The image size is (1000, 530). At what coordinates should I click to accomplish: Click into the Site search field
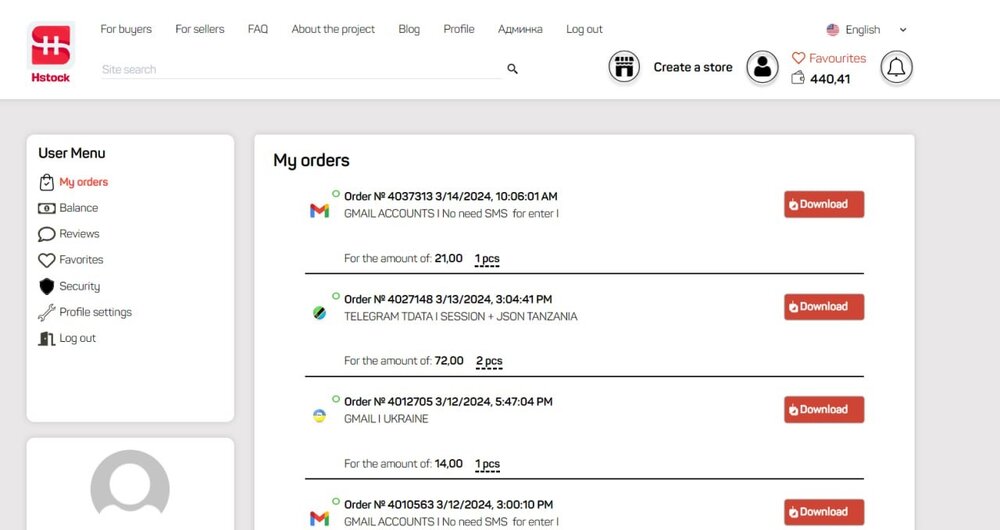(x=301, y=70)
